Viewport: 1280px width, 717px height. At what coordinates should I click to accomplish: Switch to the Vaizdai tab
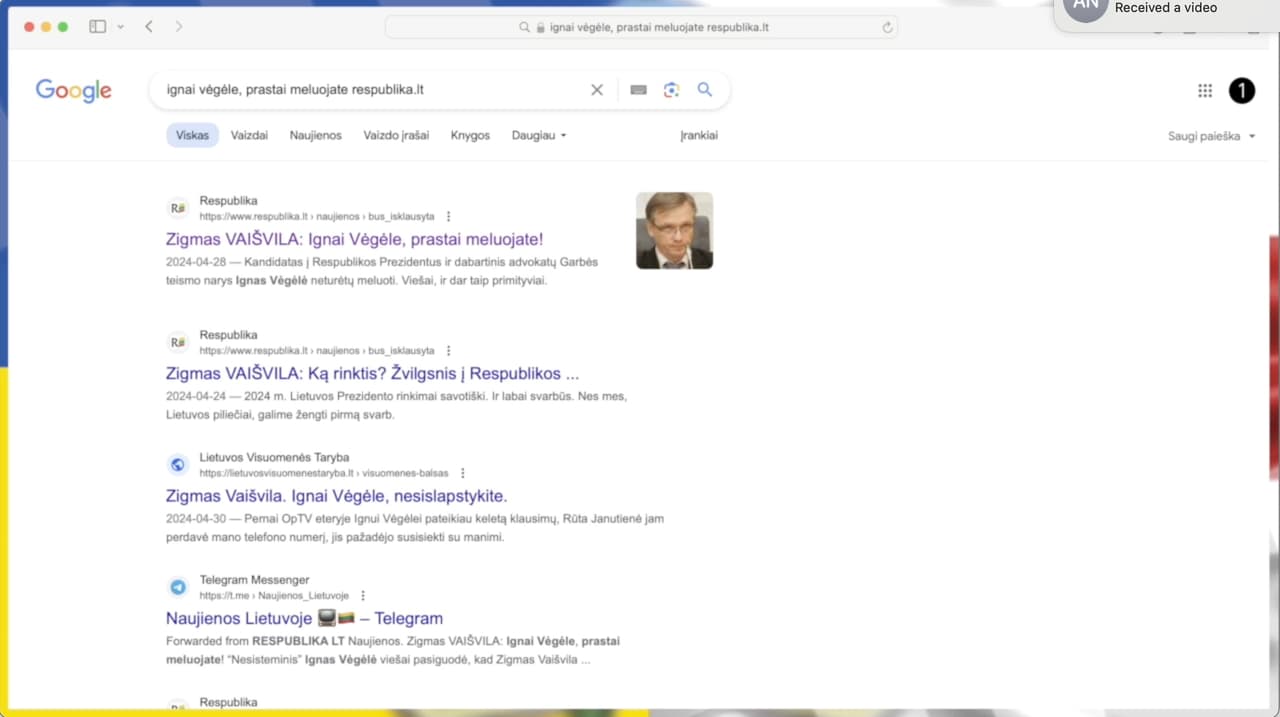pyautogui.click(x=249, y=135)
